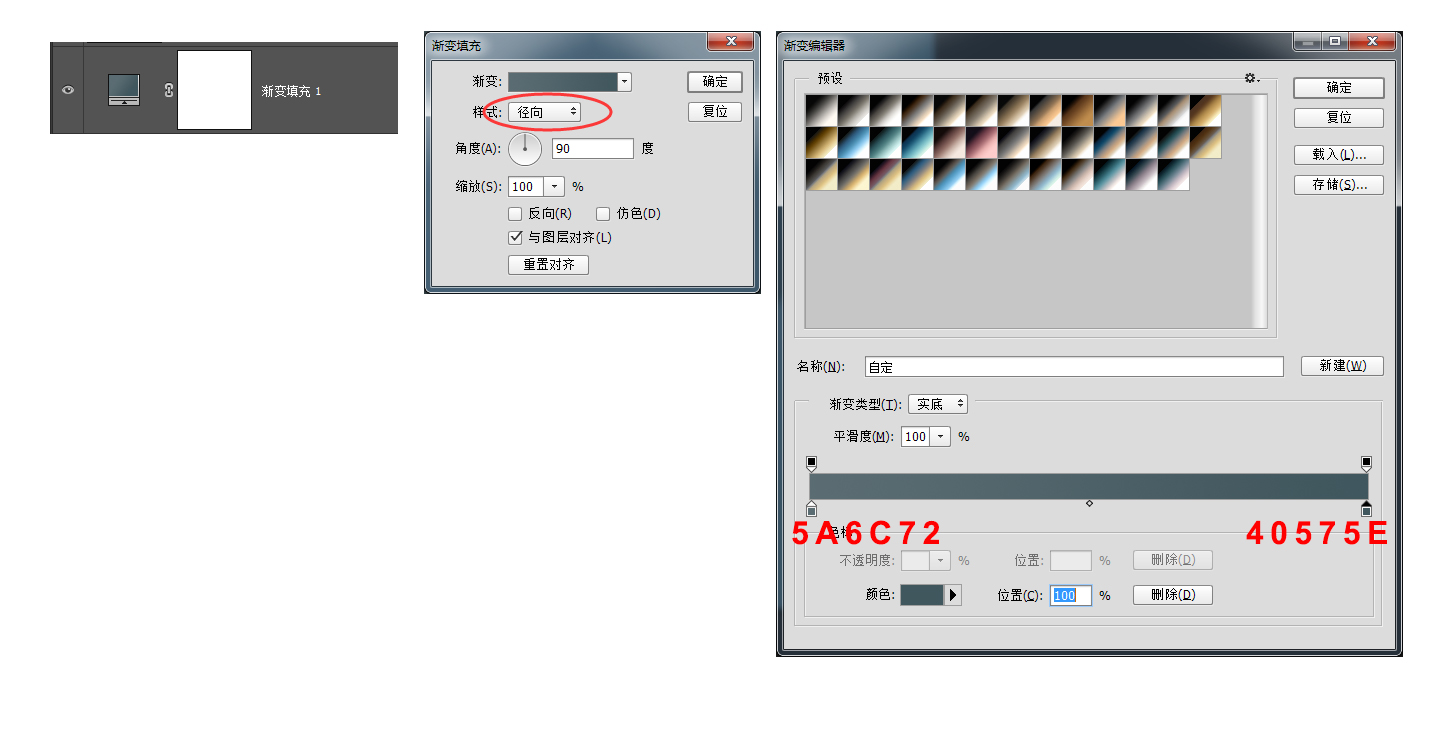1432x746 pixels.
Task: Click the presets list vertical scrollbar
Action: coord(1260,210)
